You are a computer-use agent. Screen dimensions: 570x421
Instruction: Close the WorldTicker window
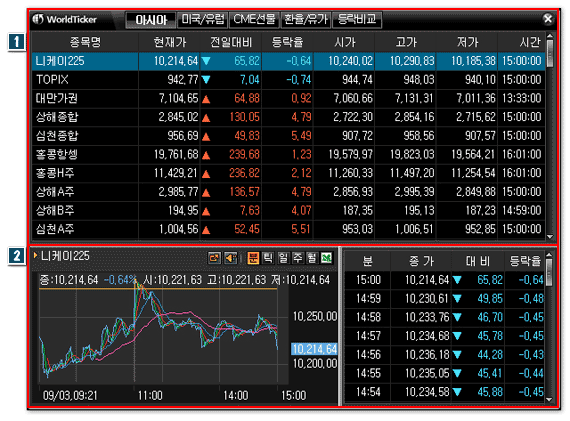pyautogui.click(x=548, y=19)
